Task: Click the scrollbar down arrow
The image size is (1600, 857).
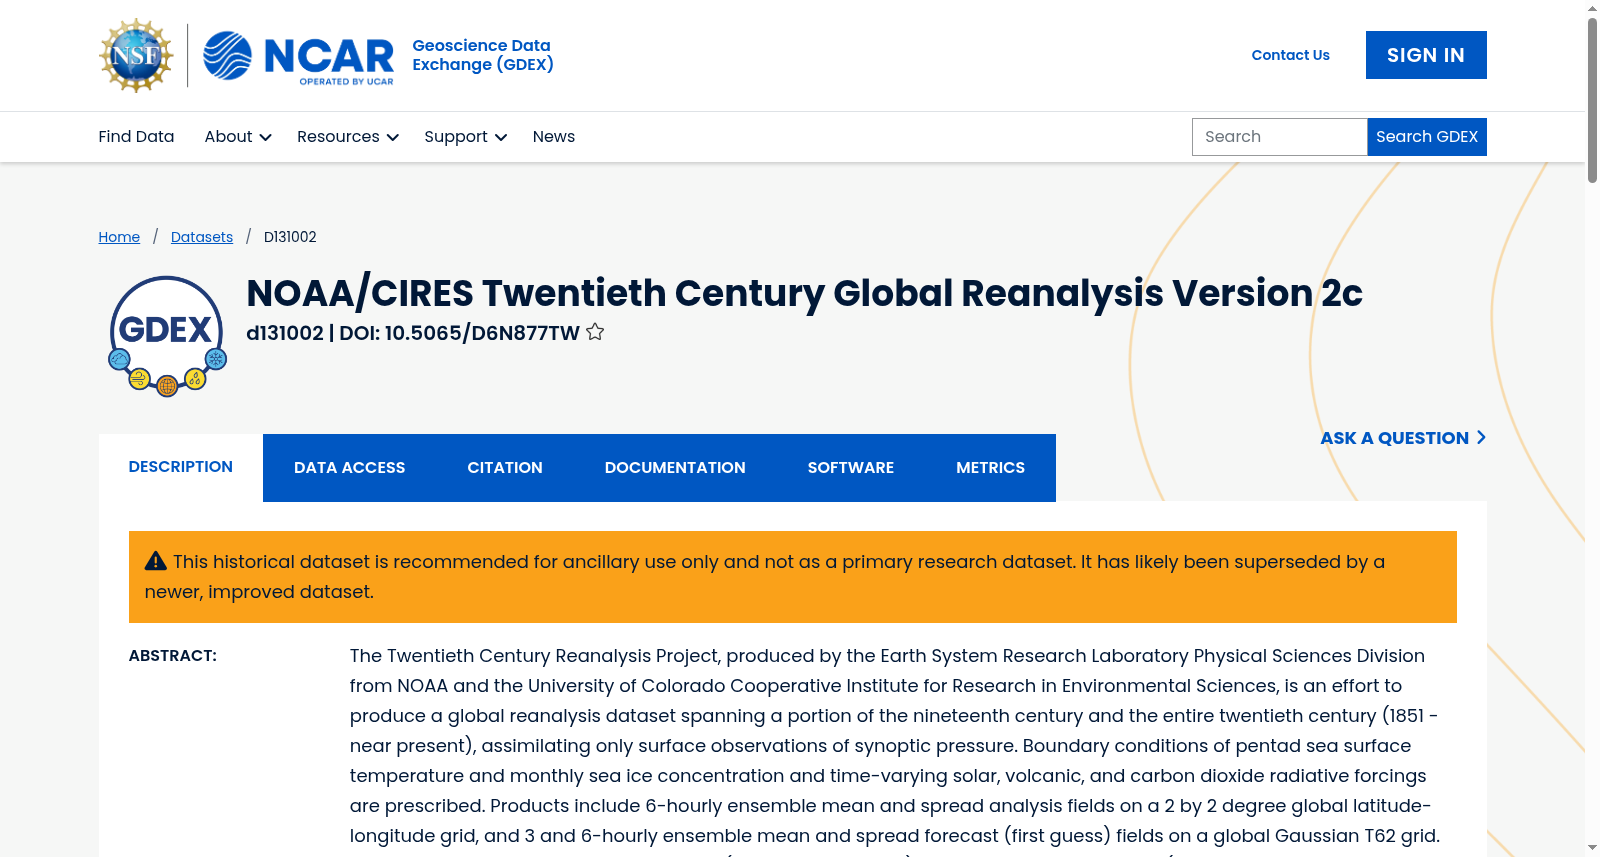Action: [x=1592, y=848]
